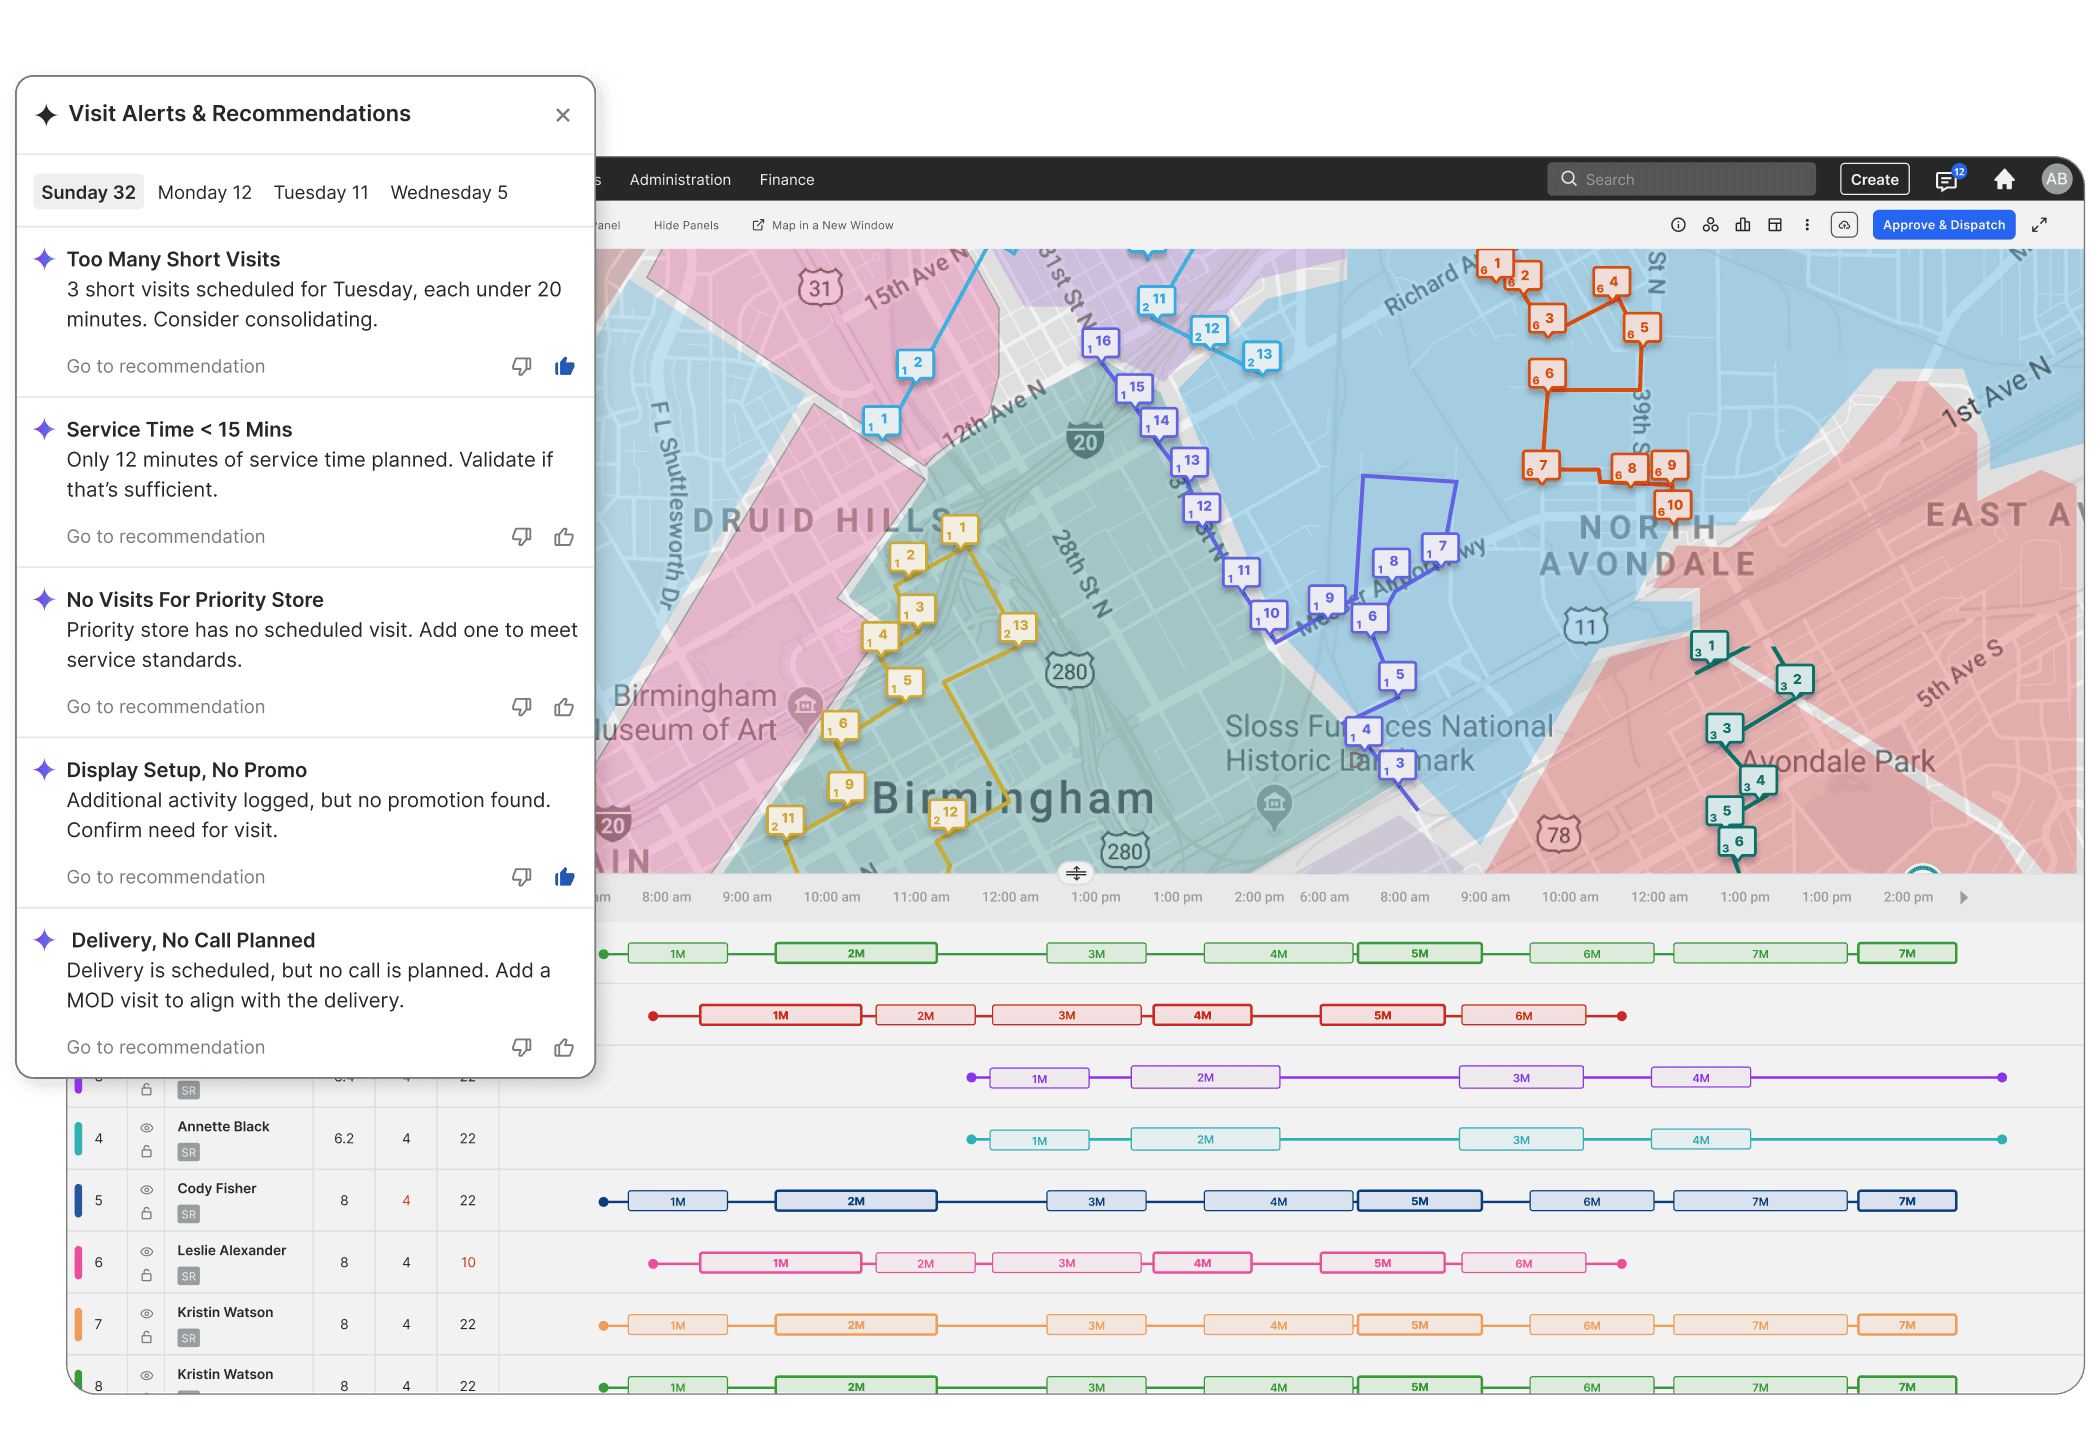Click the layout panel icon in toolbar
The height and width of the screenshot is (1434, 2100).
pyautogui.click(x=1775, y=225)
